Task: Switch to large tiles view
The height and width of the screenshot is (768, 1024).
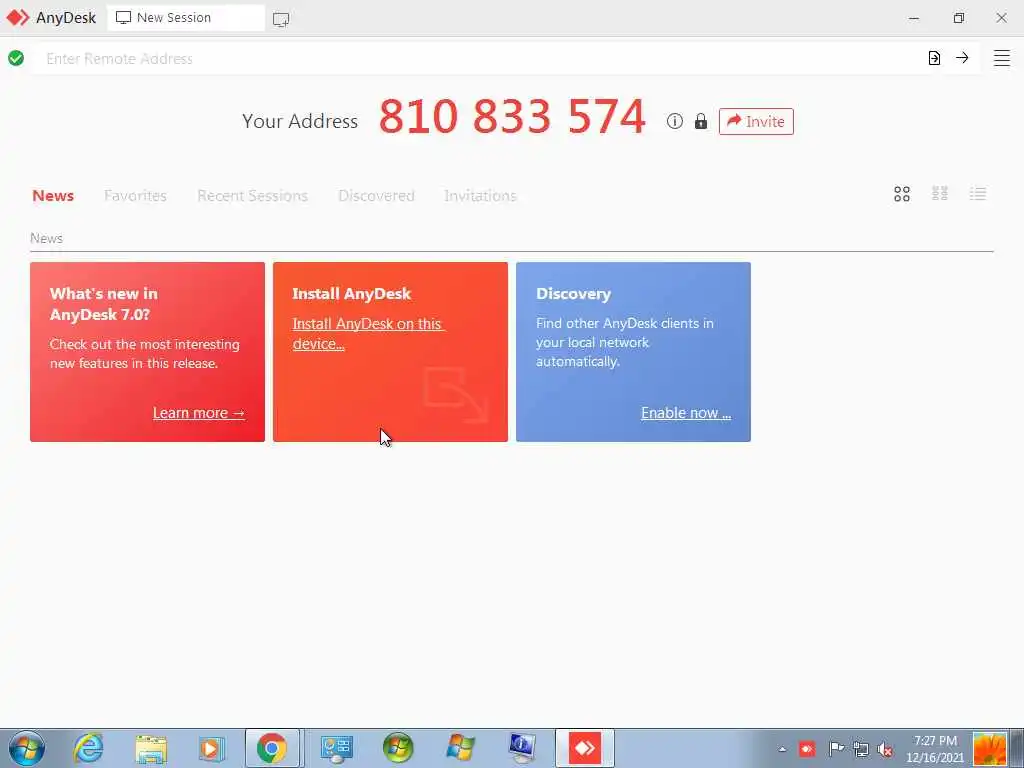Action: 902,194
